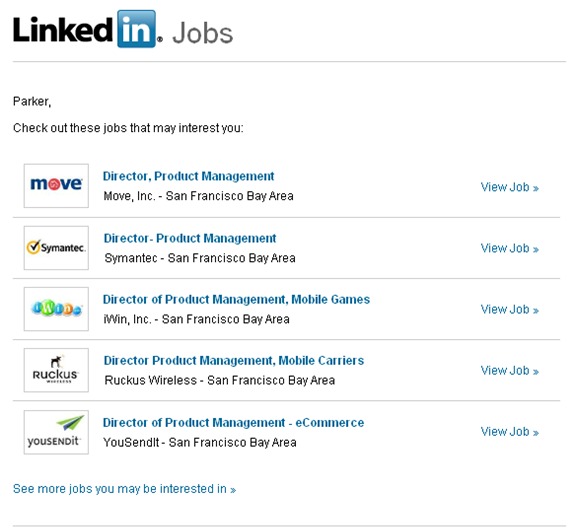View Job for Move, Inc. listing
The width and height of the screenshot is (576, 532).
[x=510, y=187]
